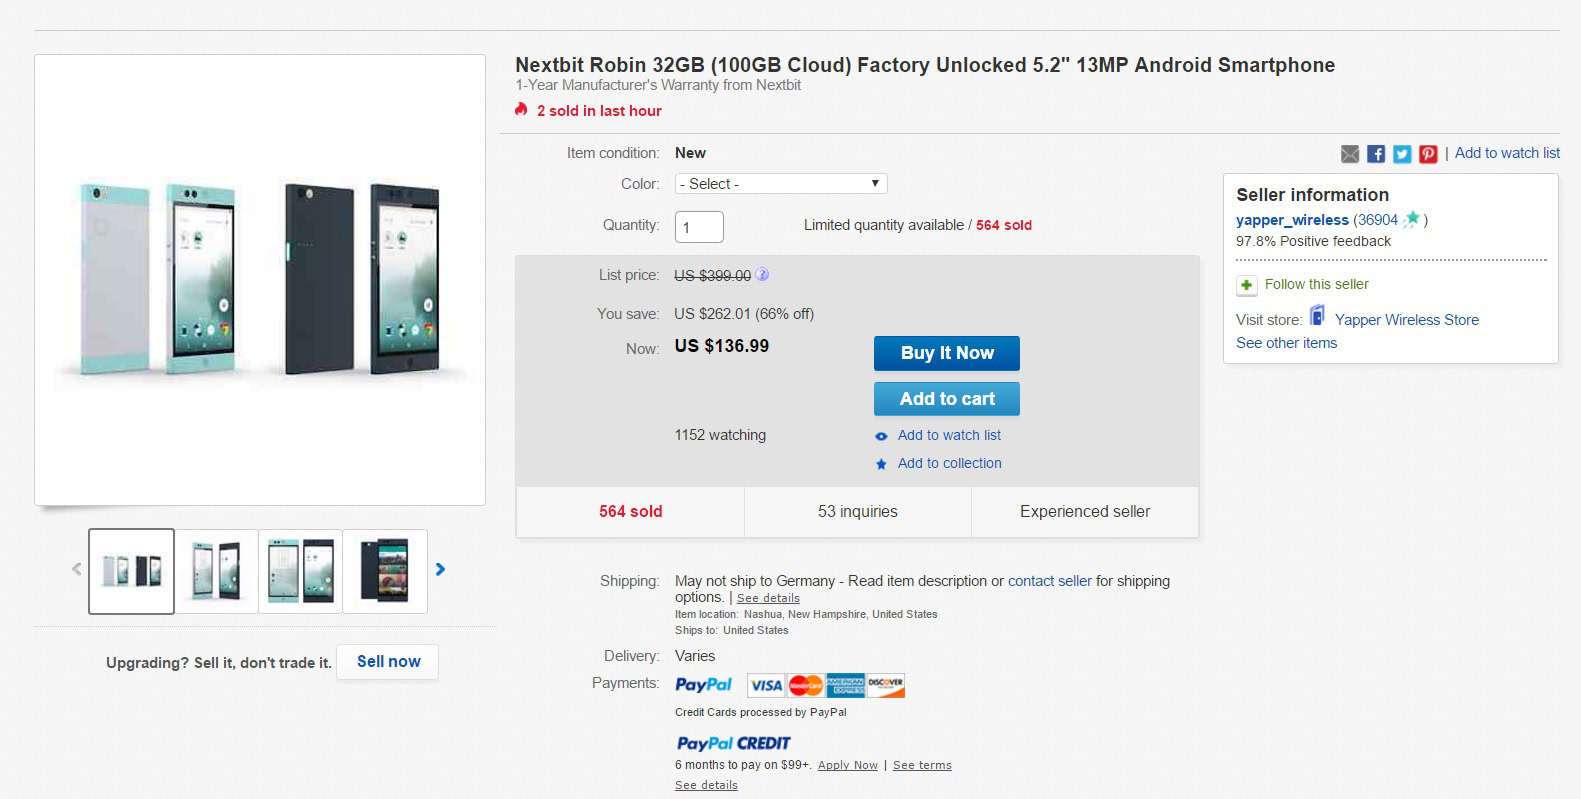Click the list price help icon
This screenshot has height=799, width=1581.
[762, 275]
